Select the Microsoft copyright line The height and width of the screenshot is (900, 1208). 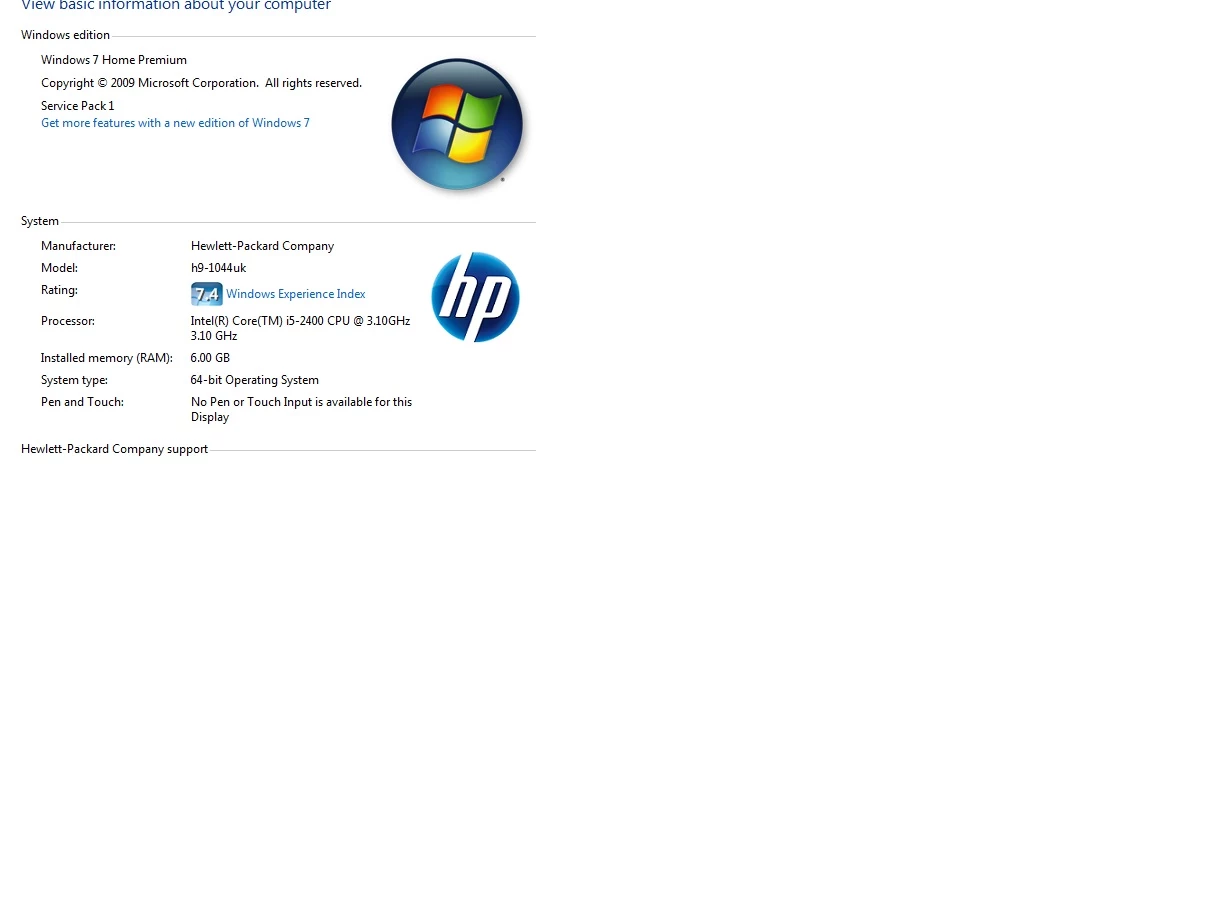click(201, 83)
